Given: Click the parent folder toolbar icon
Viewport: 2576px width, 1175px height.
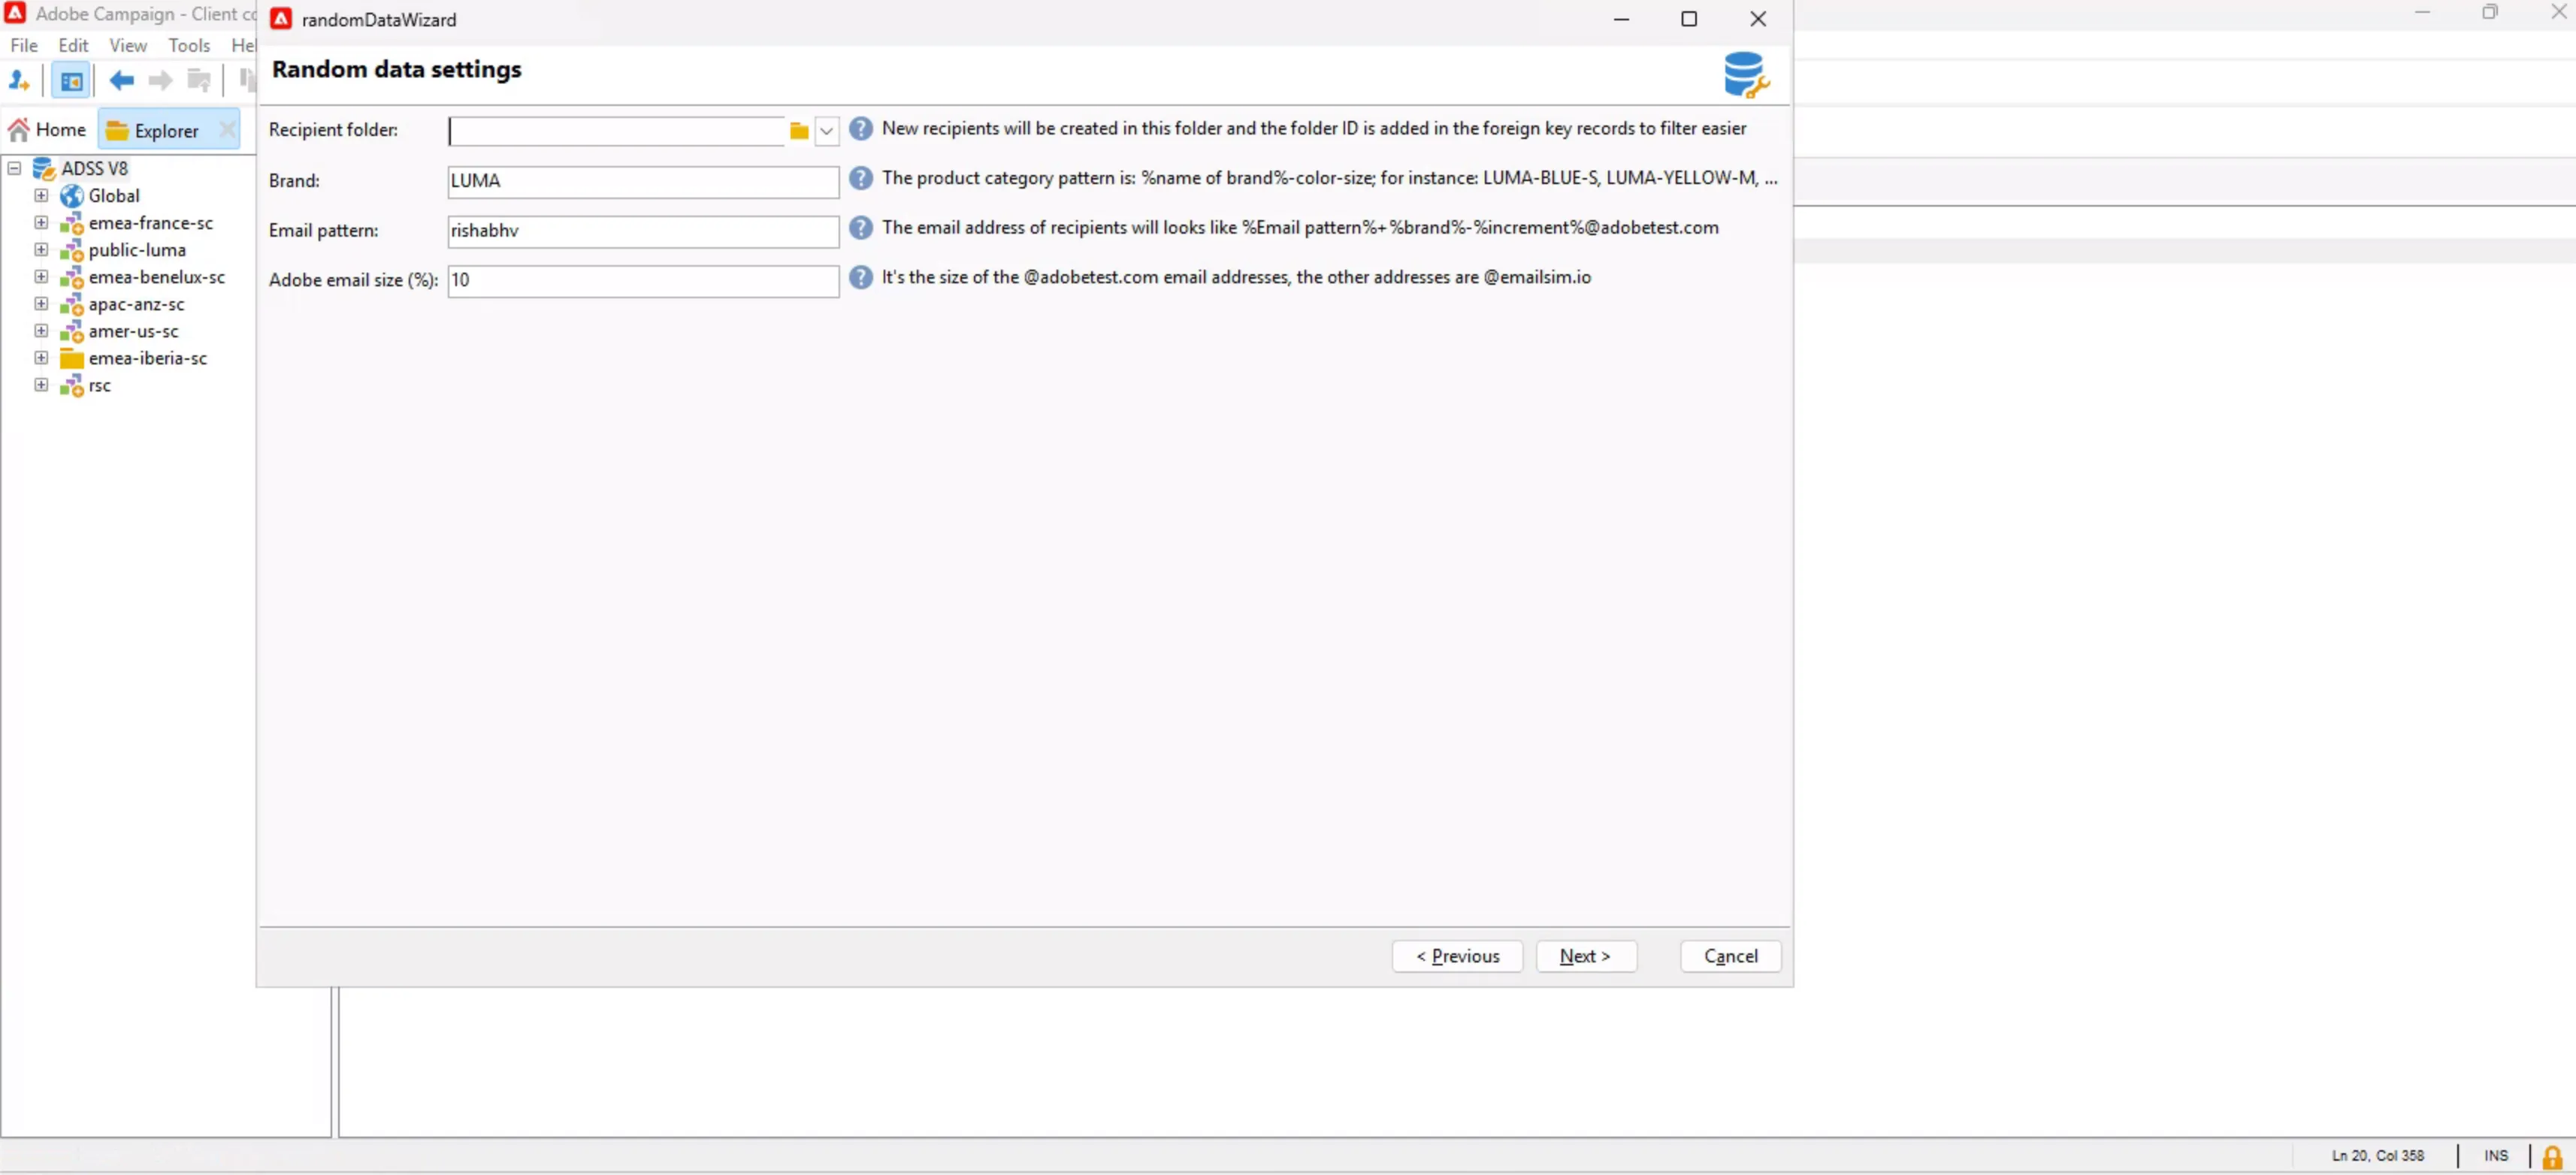Looking at the screenshot, I should tap(199, 80).
